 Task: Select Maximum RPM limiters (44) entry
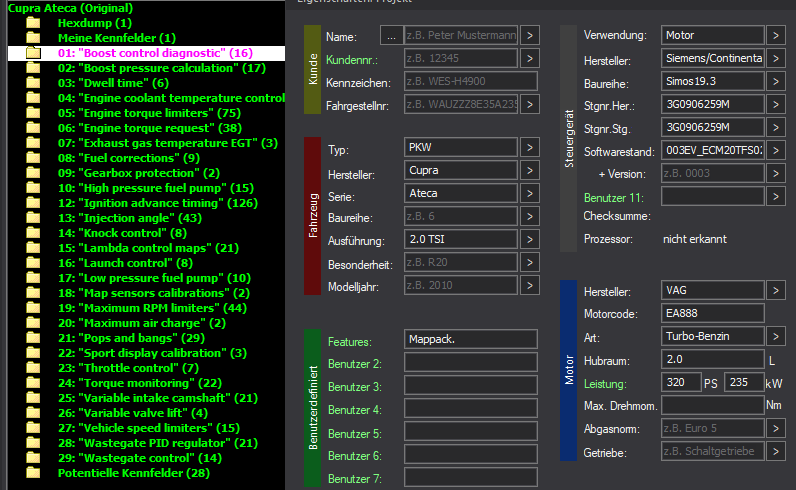[x=152, y=308]
